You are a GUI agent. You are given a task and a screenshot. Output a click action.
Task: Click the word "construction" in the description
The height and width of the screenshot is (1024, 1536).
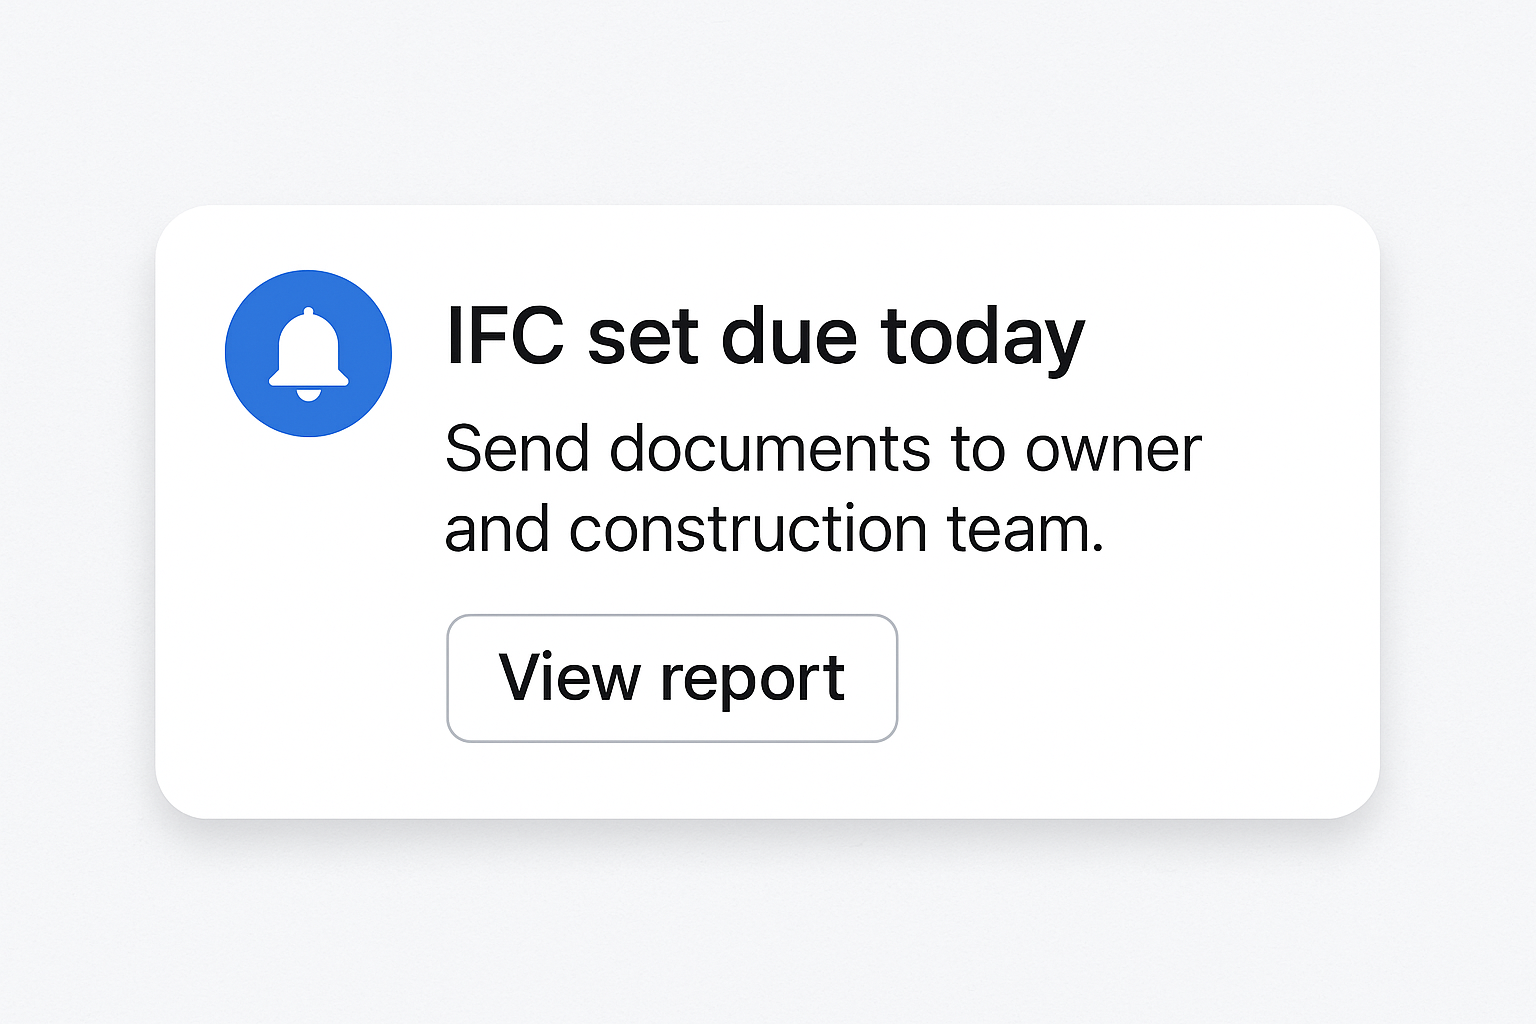click(x=748, y=529)
